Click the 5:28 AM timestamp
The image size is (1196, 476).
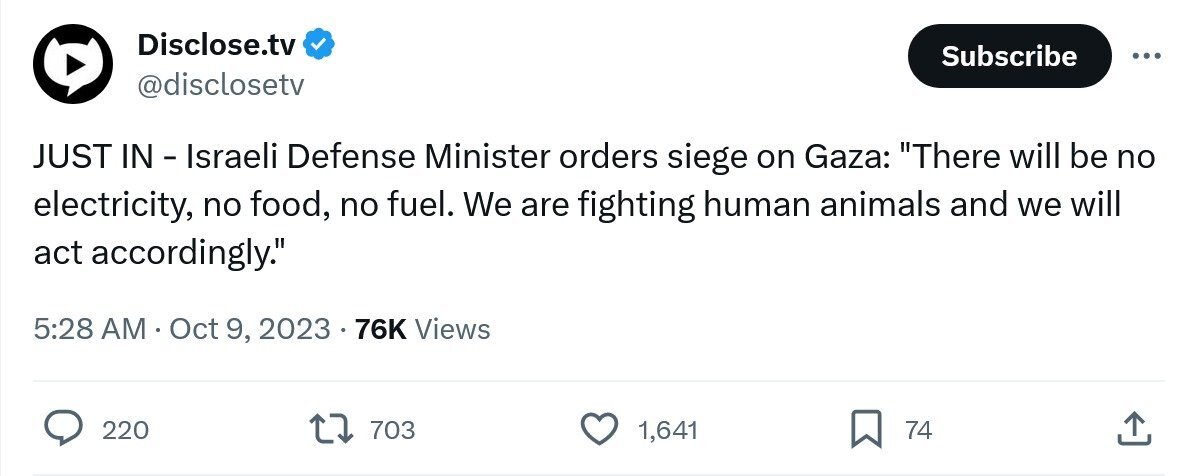[x=90, y=329]
